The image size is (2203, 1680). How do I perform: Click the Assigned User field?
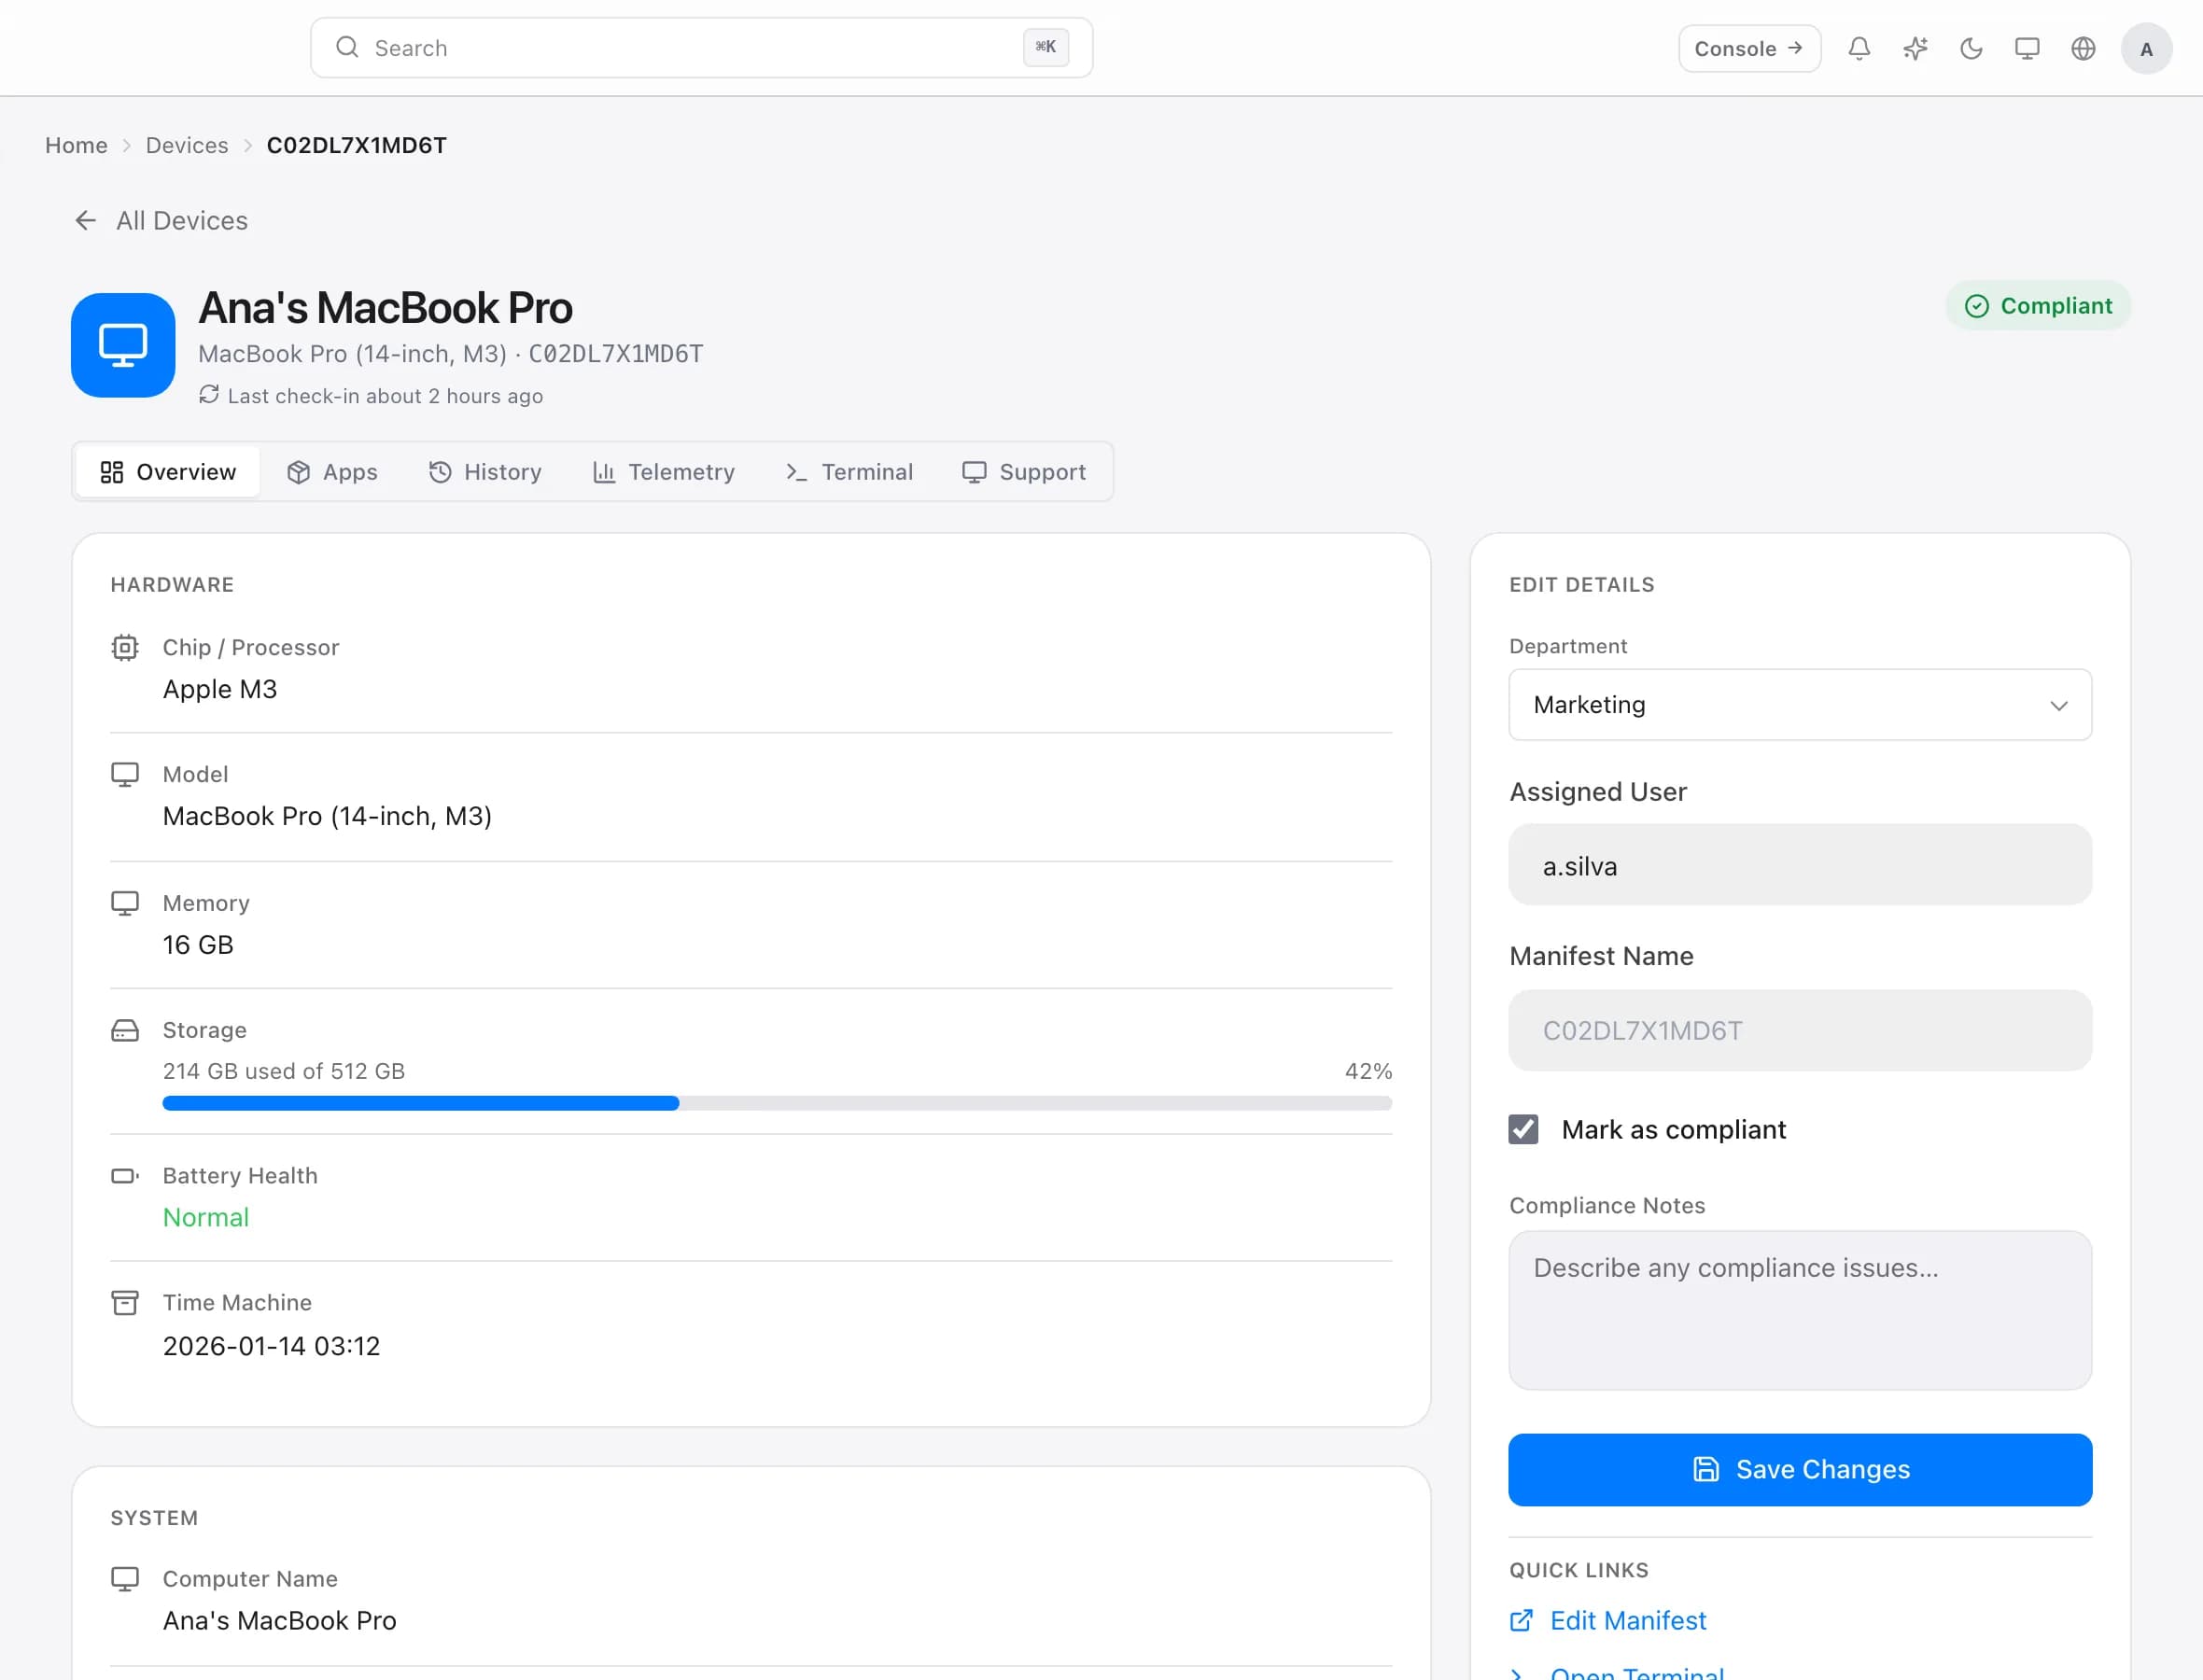click(x=1800, y=865)
